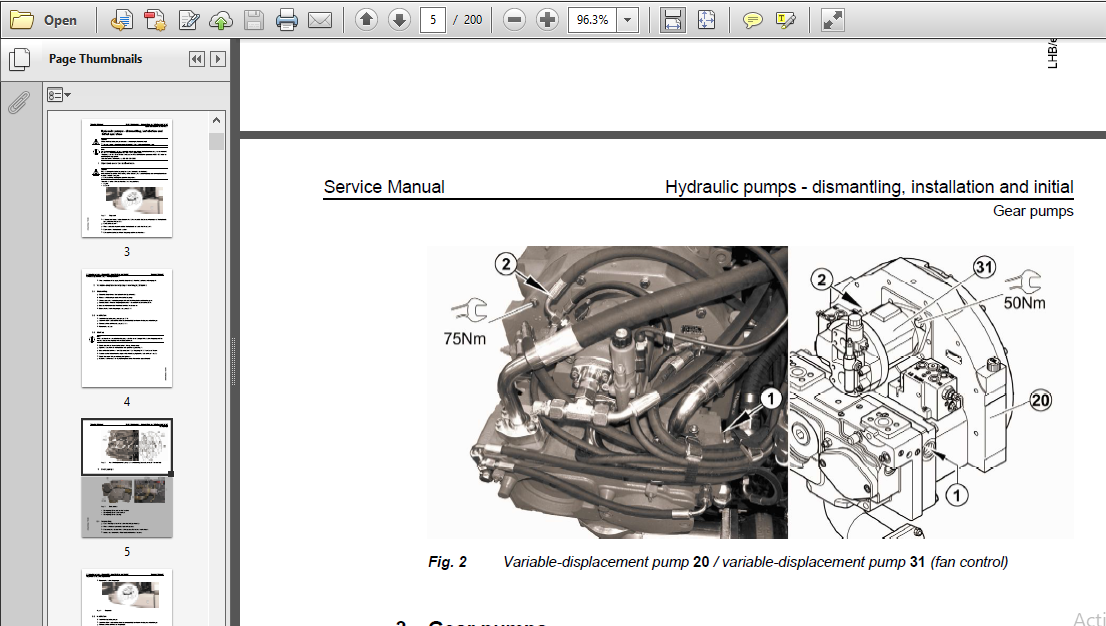This screenshot has height=626, width=1106.
Task: Click the pane divider grip handle
Action: pyautogui.click(x=233, y=361)
